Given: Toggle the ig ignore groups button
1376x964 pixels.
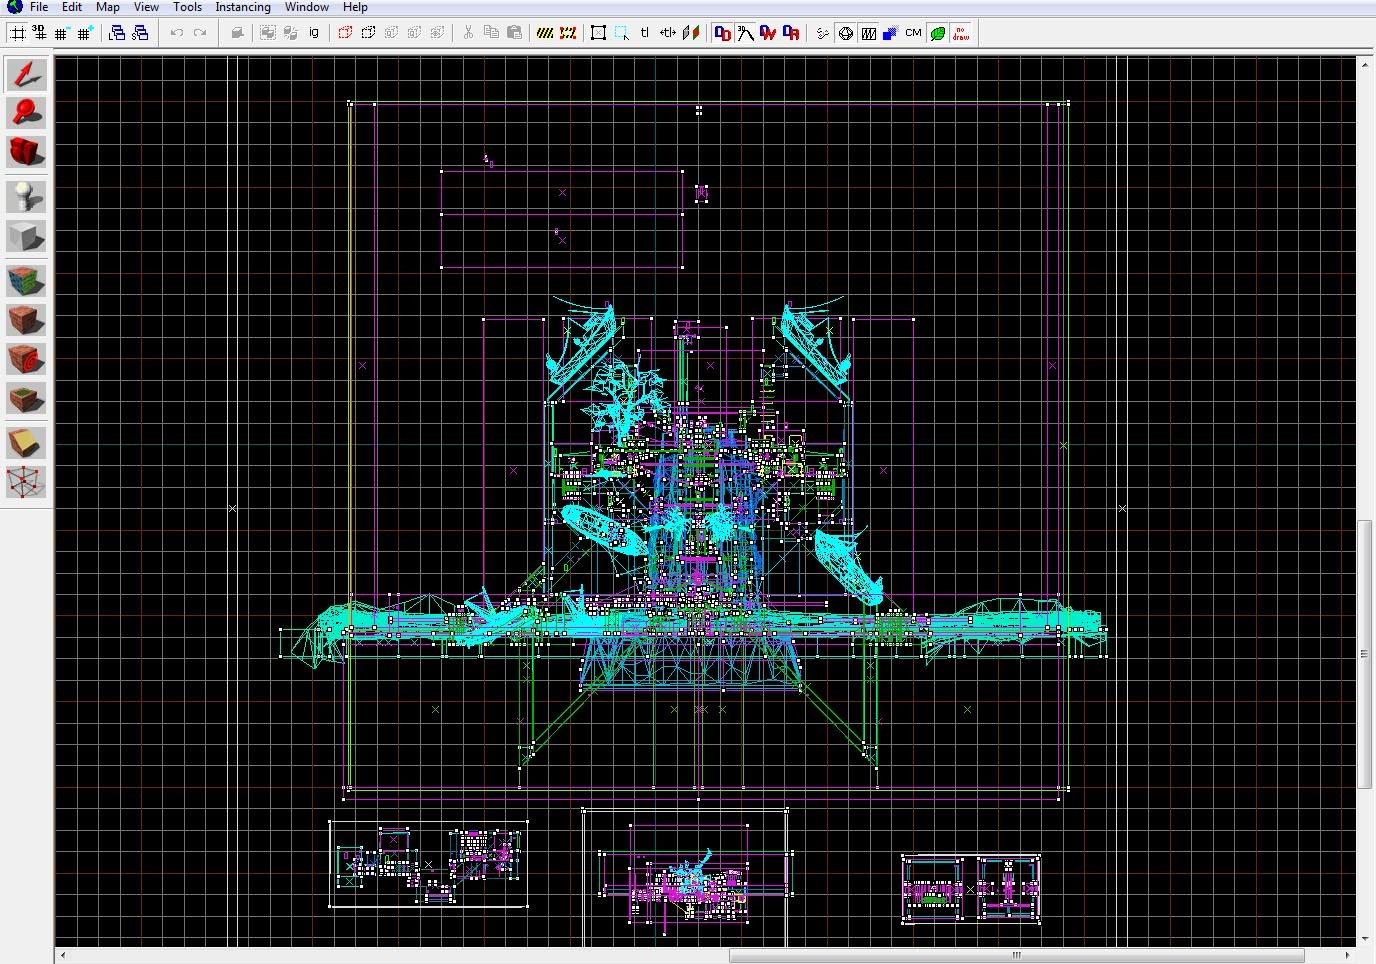Looking at the screenshot, I should (314, 33).
